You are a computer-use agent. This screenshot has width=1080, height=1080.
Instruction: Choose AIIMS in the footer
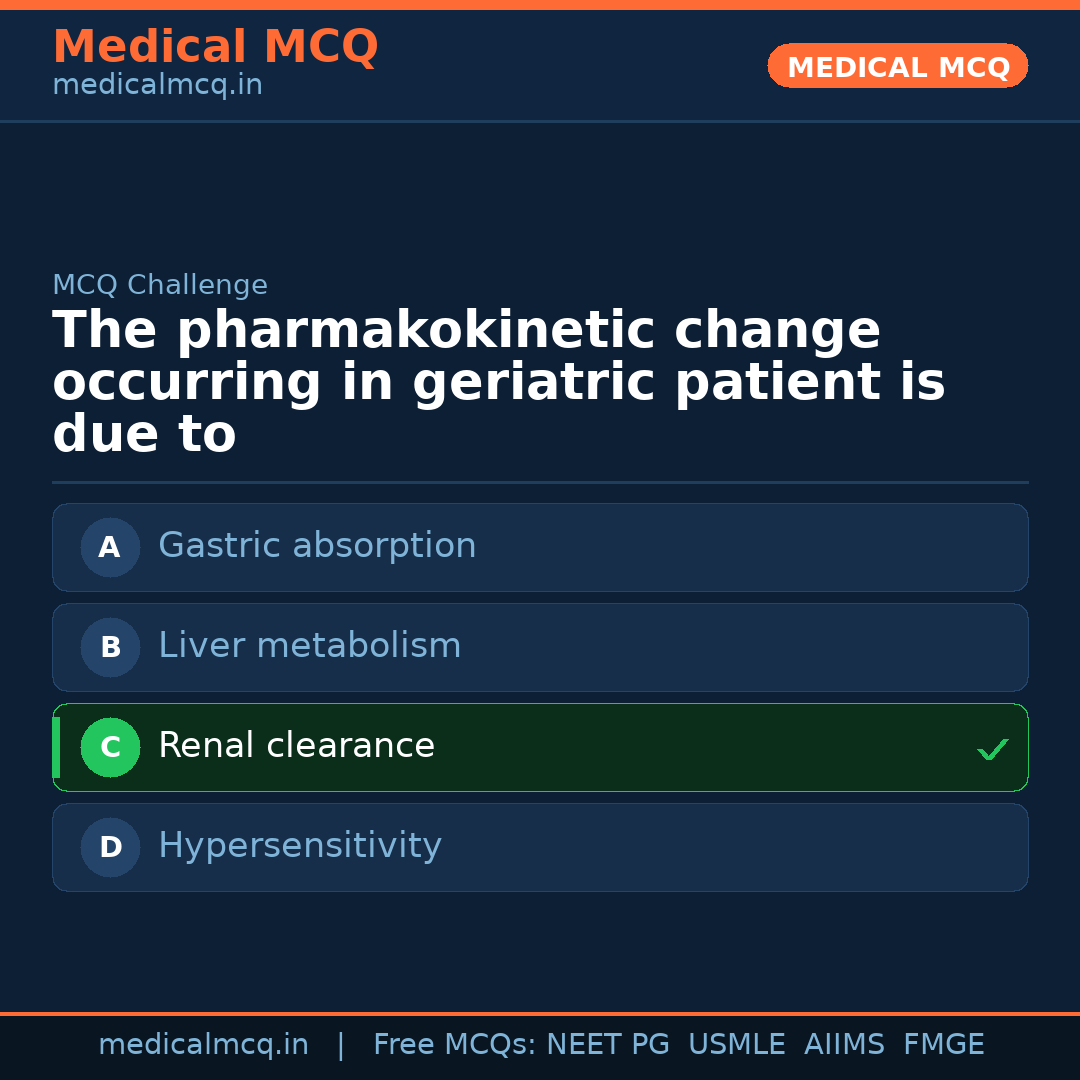(844, 1045)
